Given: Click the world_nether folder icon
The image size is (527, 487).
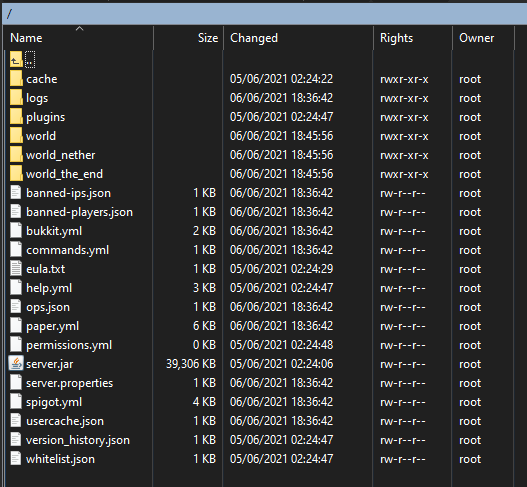Looking at the screenshot, I should [16, 155].
